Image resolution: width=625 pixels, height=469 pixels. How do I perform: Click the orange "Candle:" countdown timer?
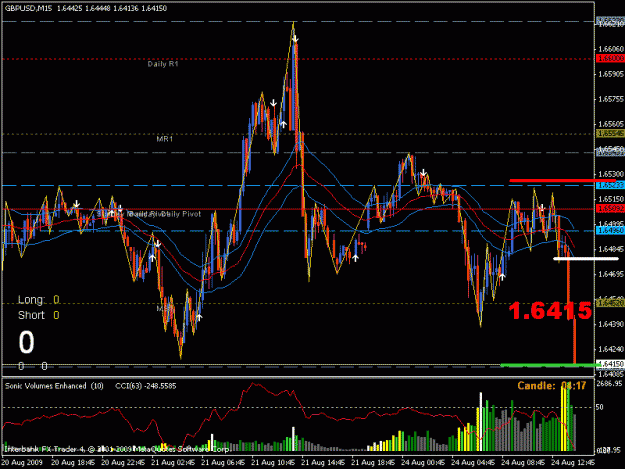pos(552,386)
